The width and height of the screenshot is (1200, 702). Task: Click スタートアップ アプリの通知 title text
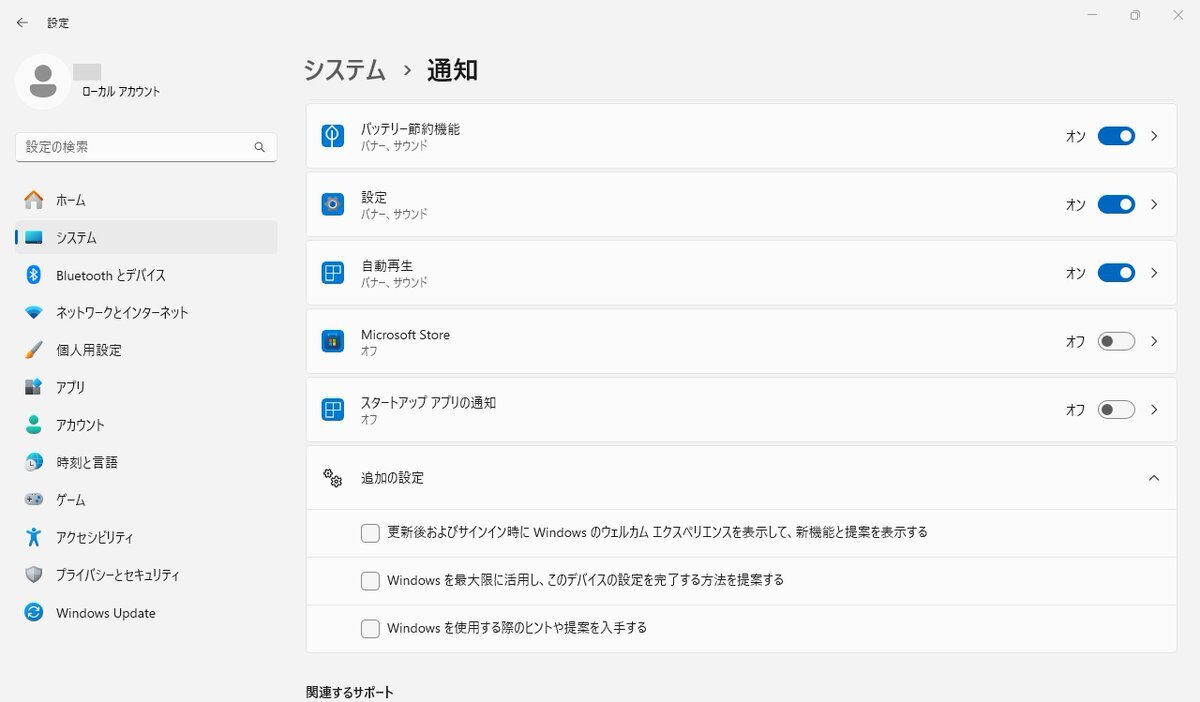428,403
